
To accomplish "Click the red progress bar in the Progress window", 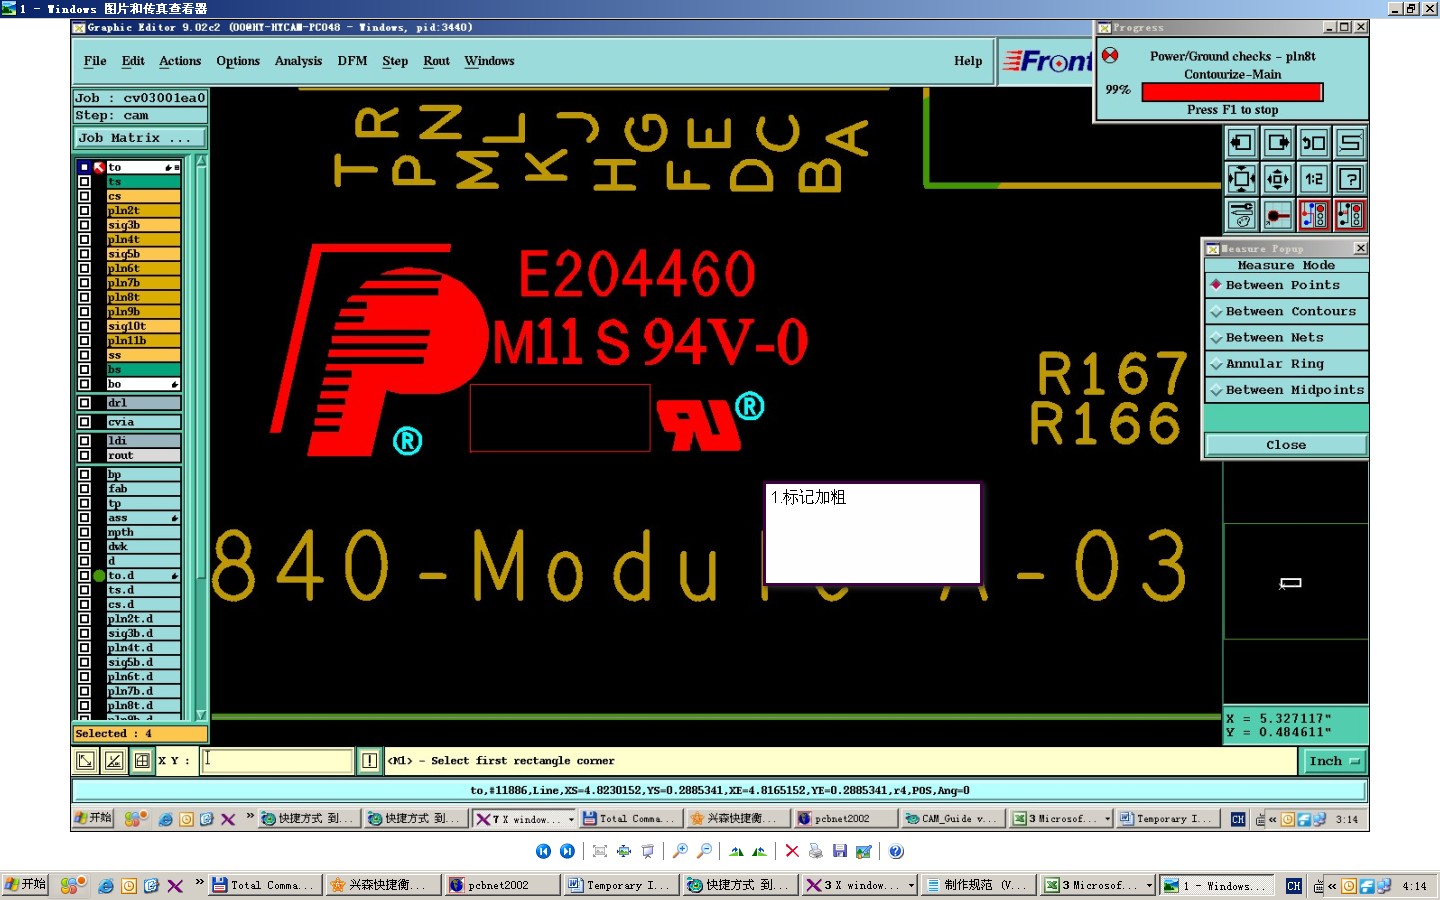I will point(1232,92).
